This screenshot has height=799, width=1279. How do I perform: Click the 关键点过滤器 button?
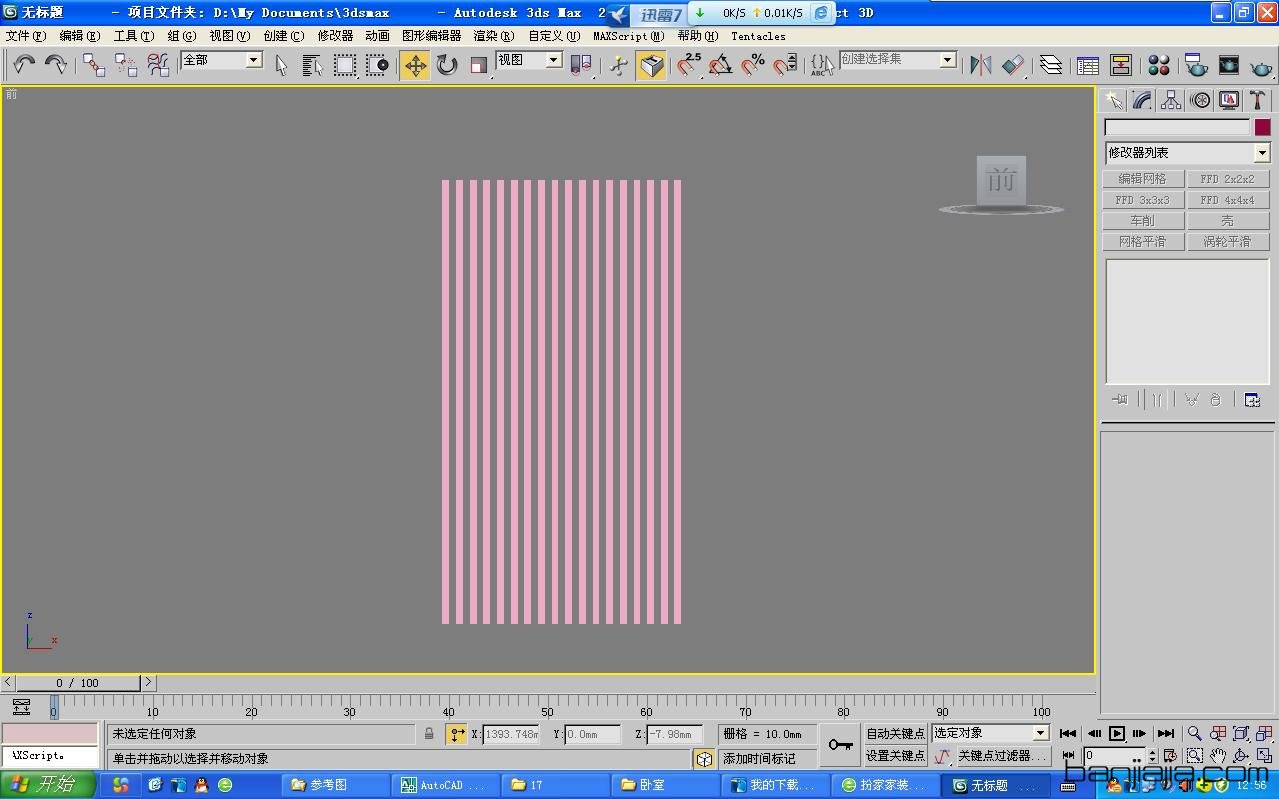tap(1001, 756)
